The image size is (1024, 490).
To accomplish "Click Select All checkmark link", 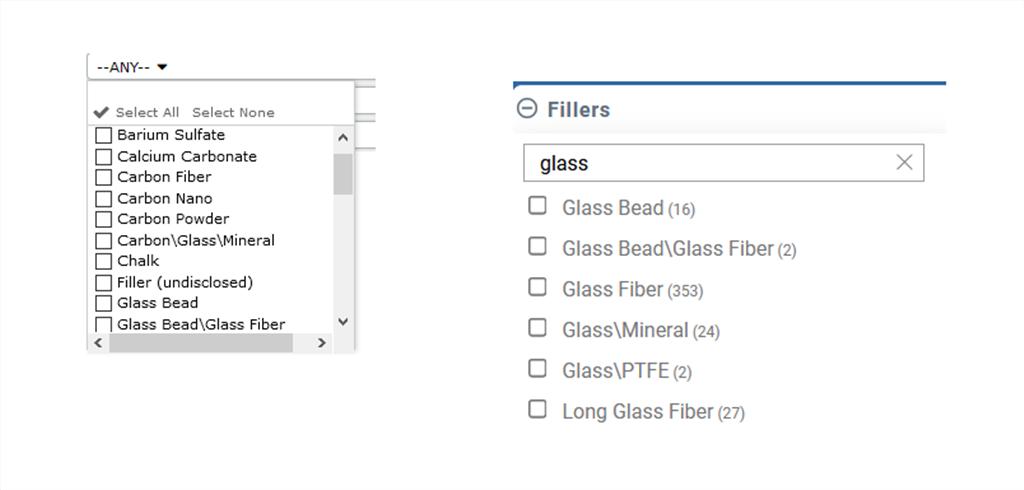I will tap(137, 113).
